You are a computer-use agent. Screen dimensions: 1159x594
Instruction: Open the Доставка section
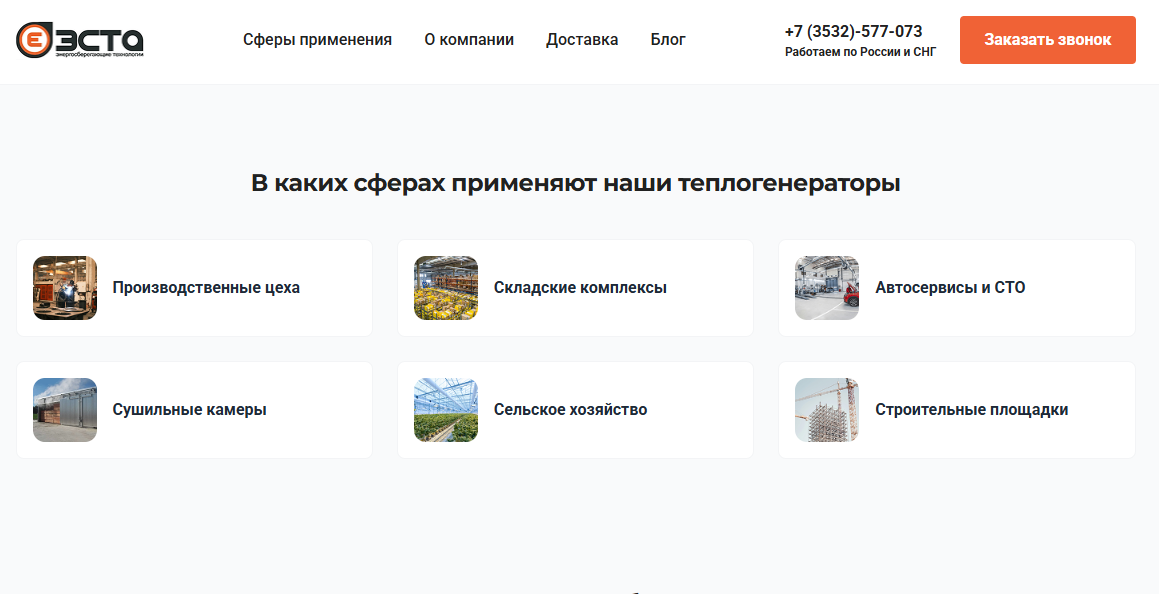pos(582,40)
